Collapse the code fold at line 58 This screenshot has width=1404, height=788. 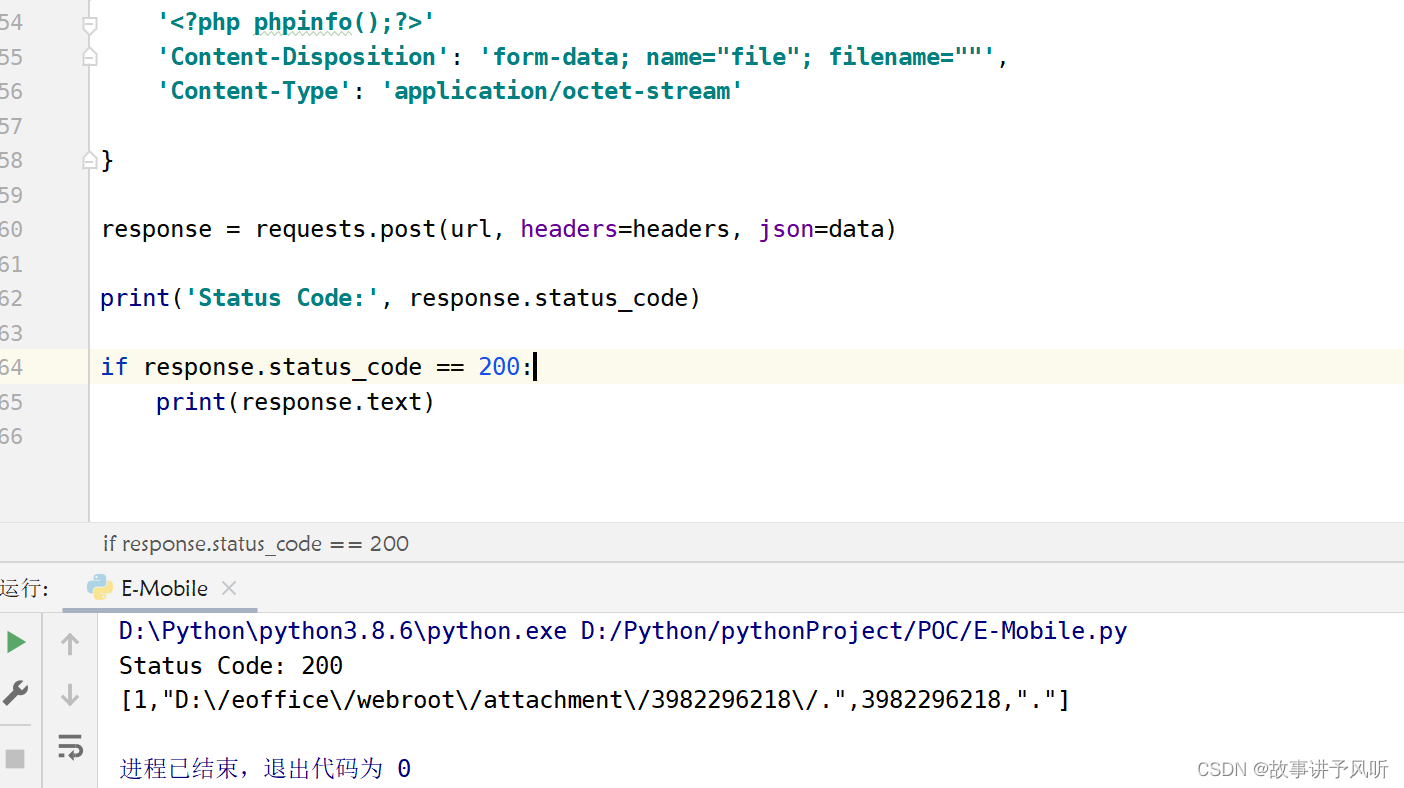(x=89, y=160)
